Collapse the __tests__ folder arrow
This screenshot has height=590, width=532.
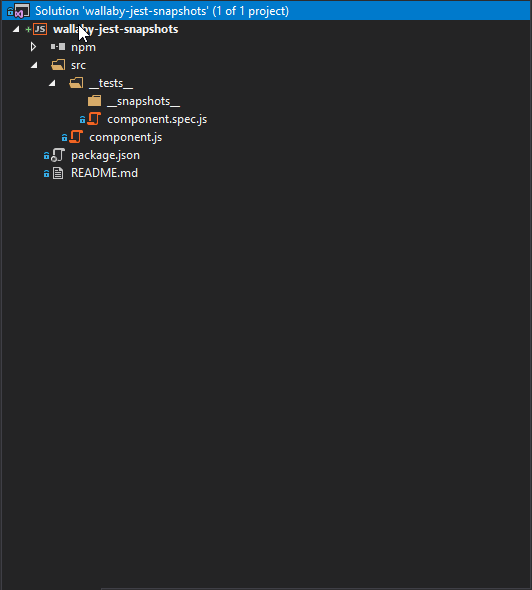[52, 83]
